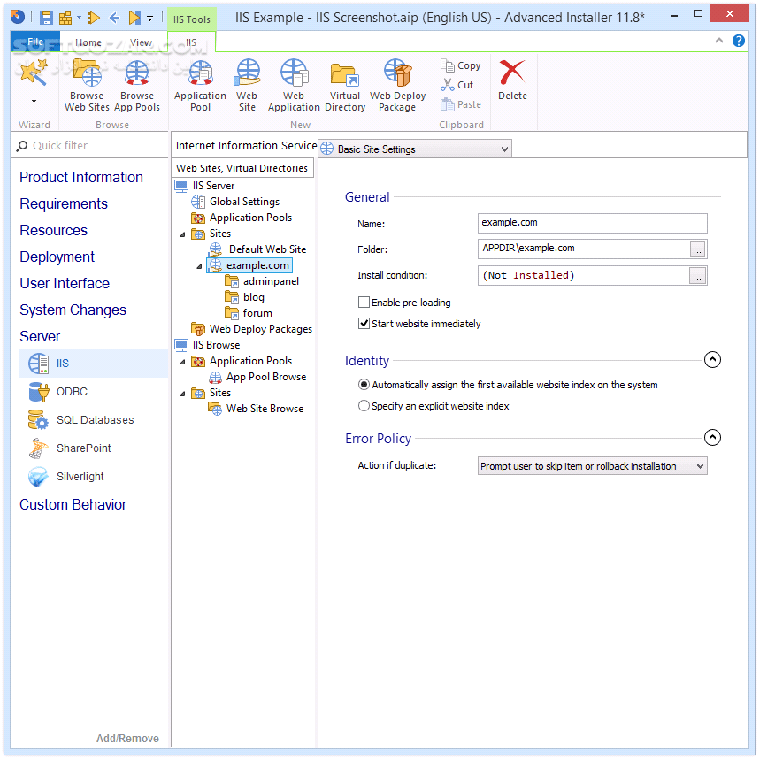Click Add/Remove at sidebar bottom

click(x=127, y=738)
